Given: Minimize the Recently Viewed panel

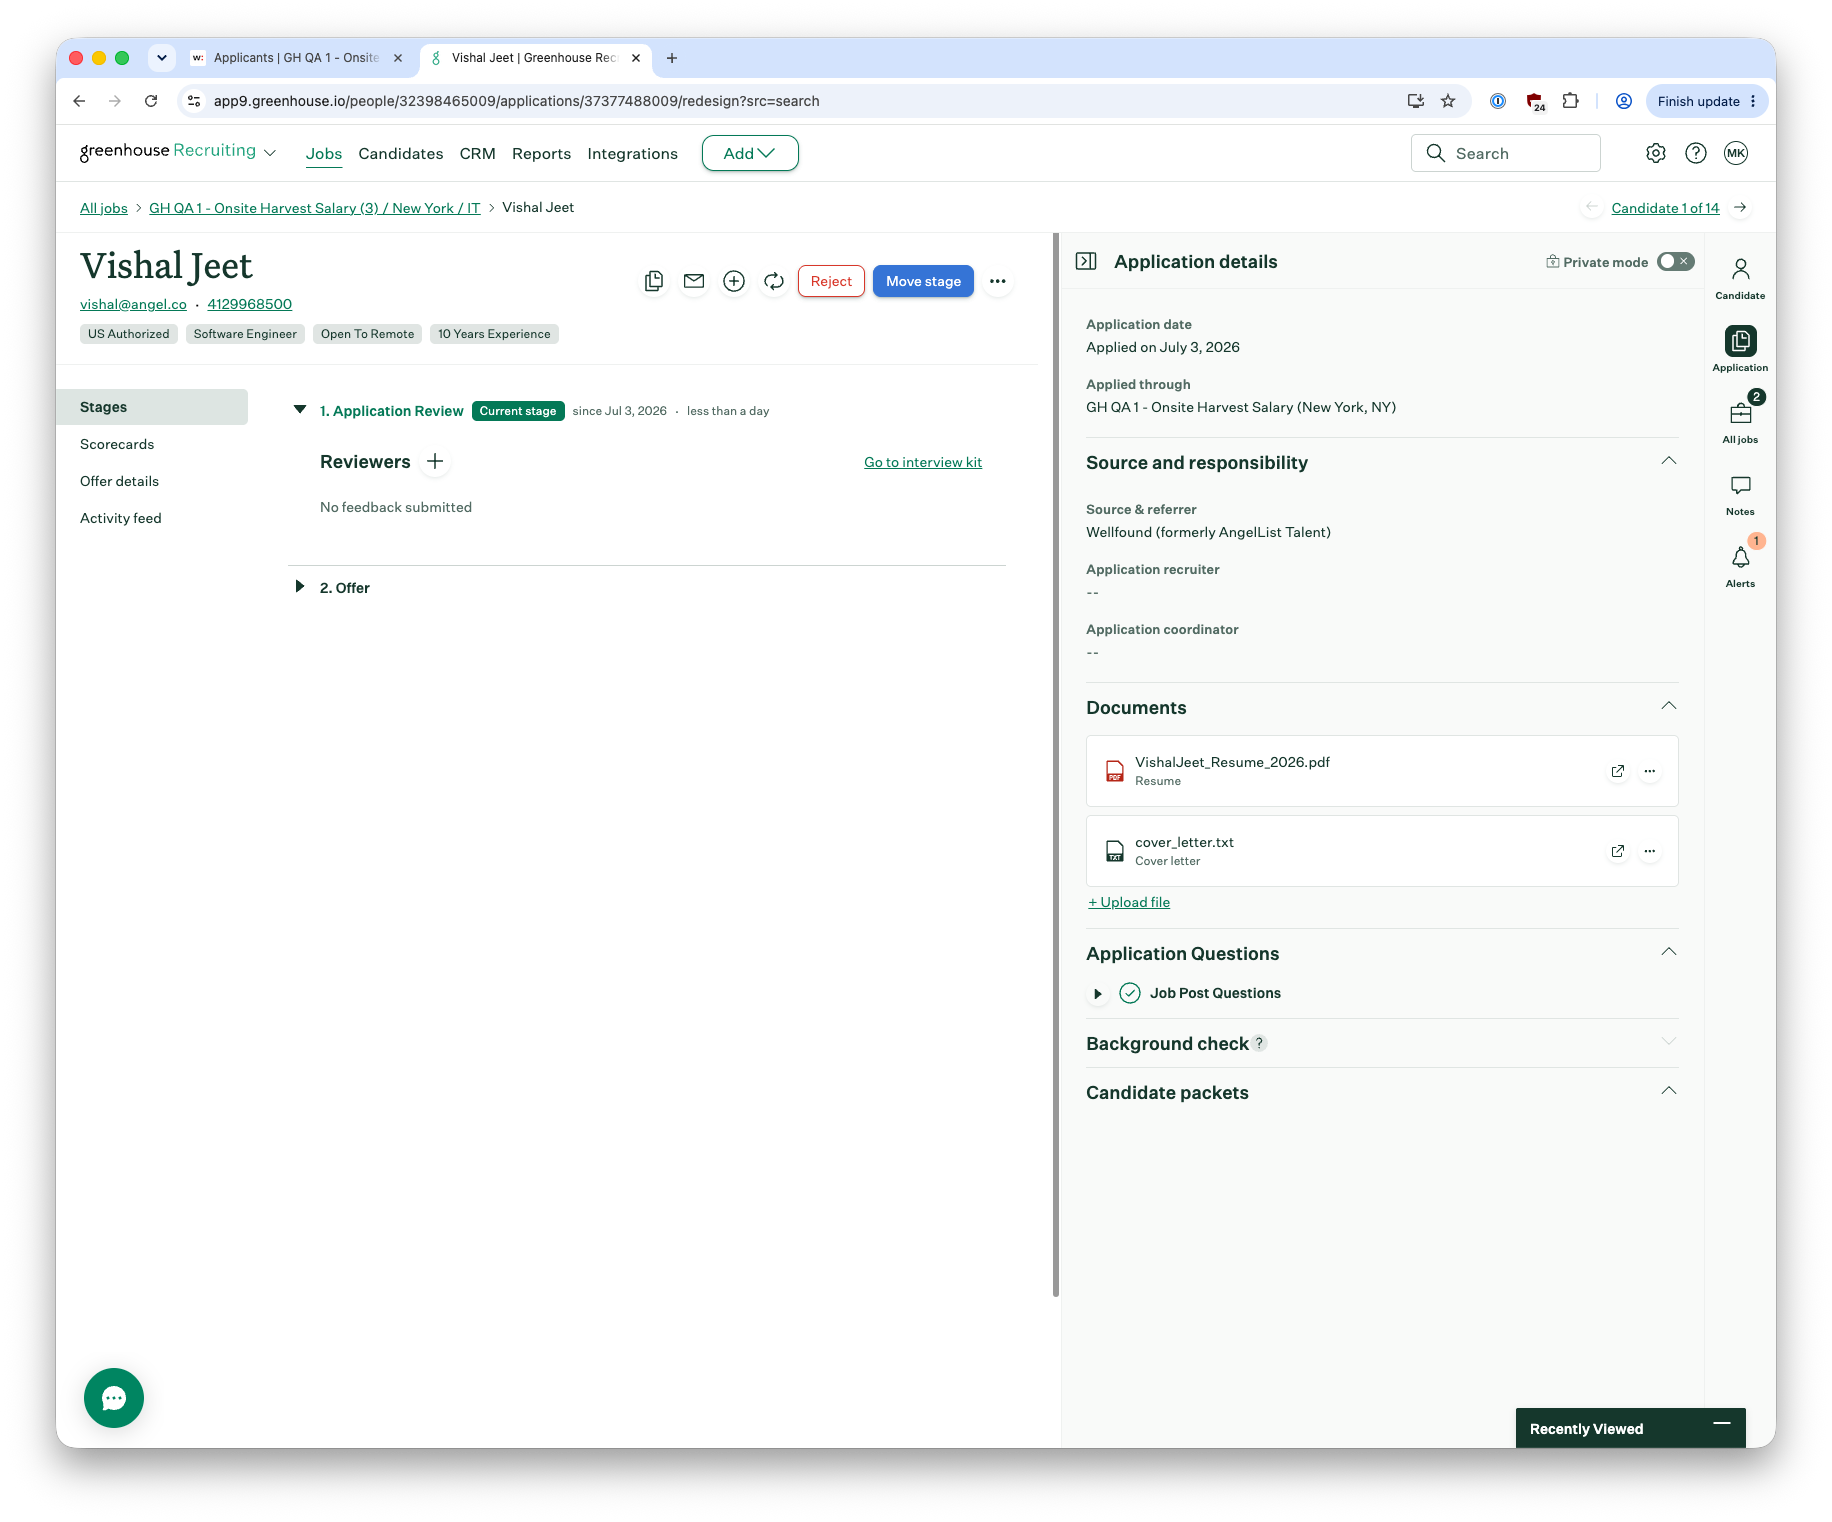Looking at the screenshot, I should [x=1722, y=1424].
